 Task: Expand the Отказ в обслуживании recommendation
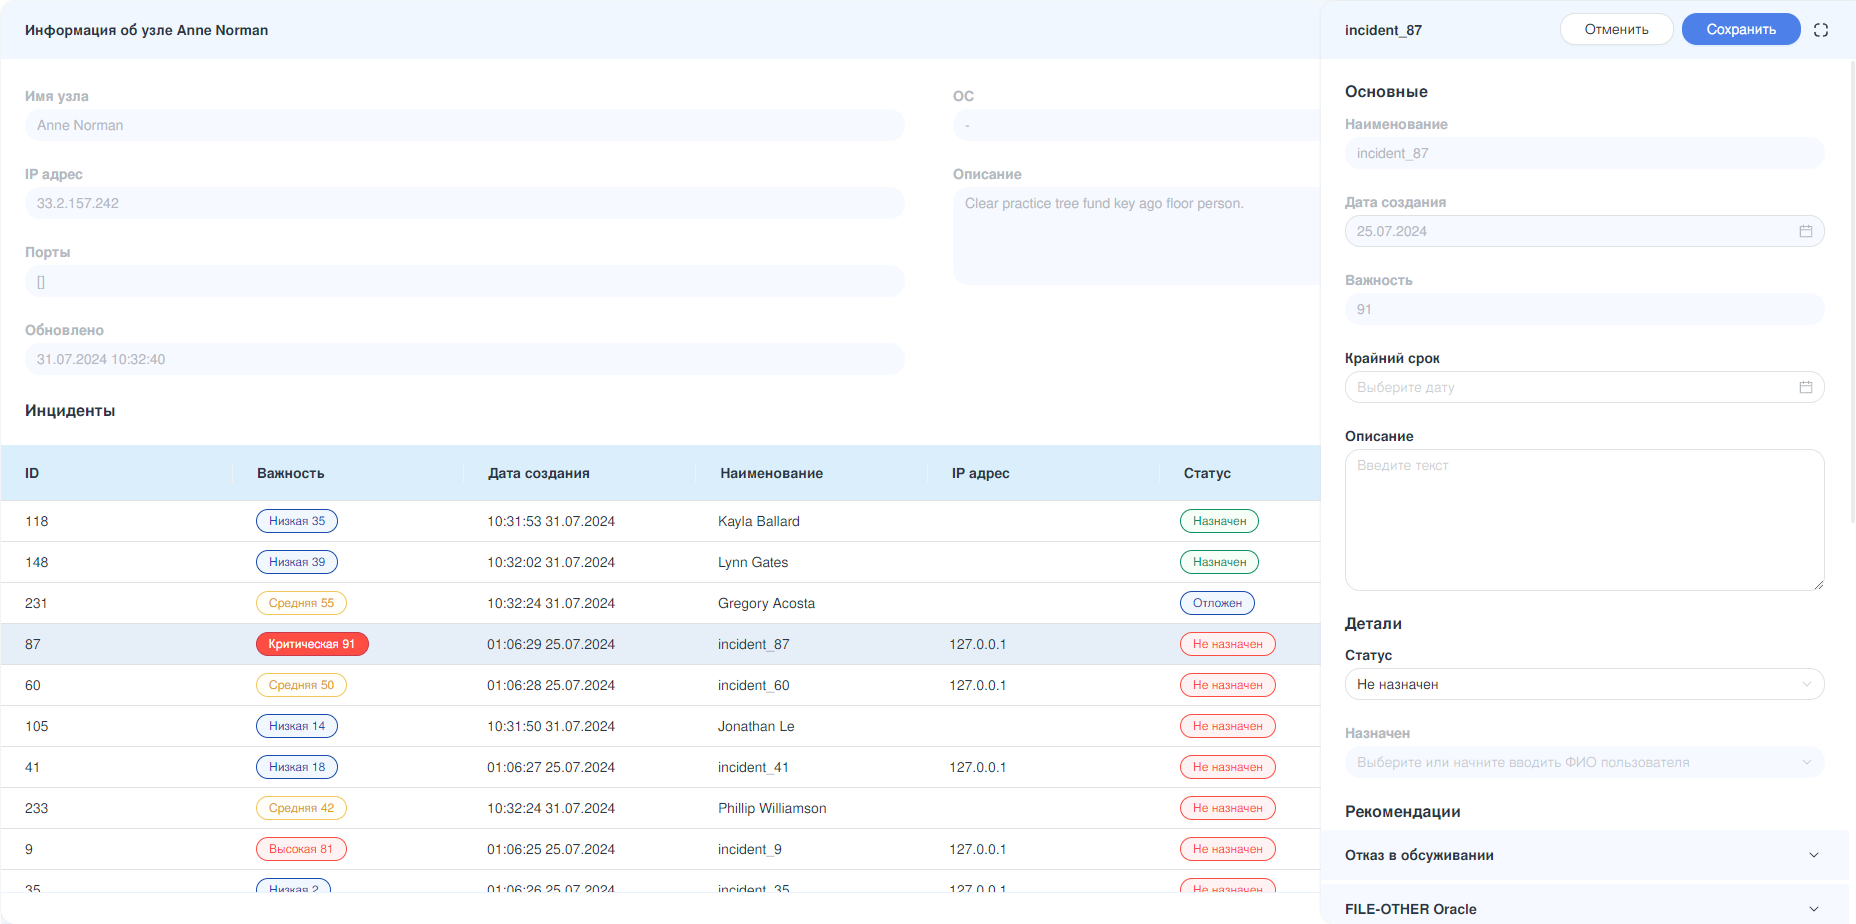click(1583, 855)
